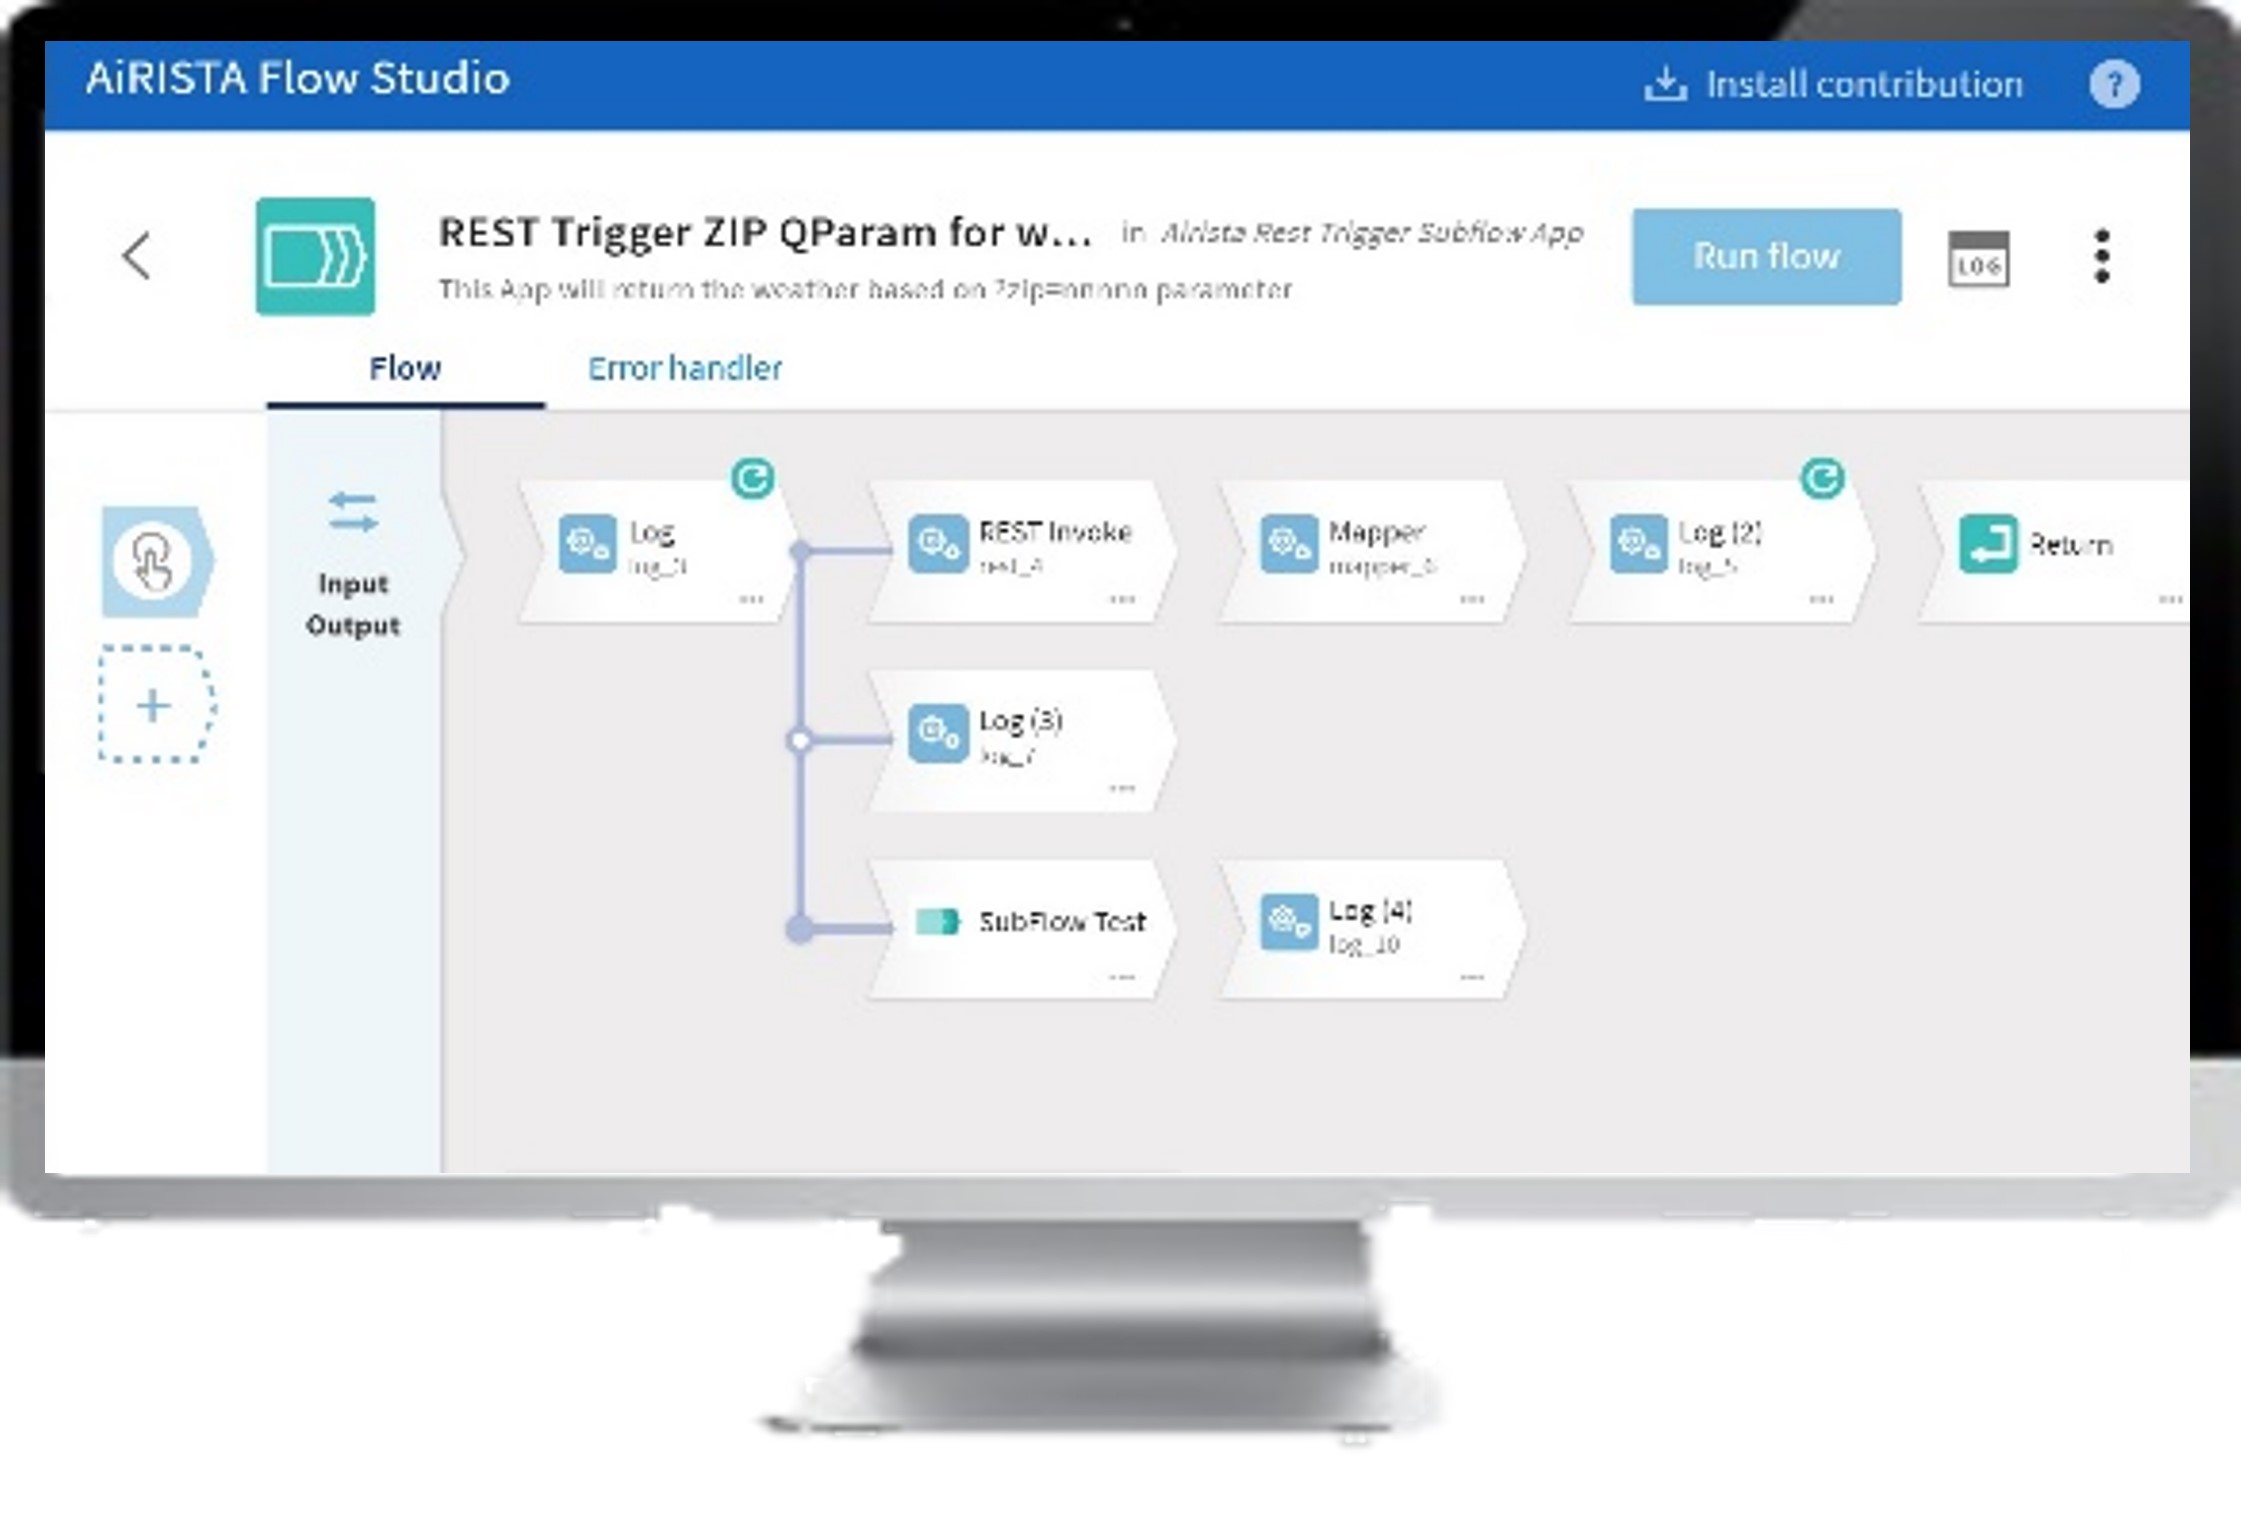The height and width of the screenshot is (1527, 2241).
Task: Open the REST Invoke ellipsis menu
Action: [1122, 599]
